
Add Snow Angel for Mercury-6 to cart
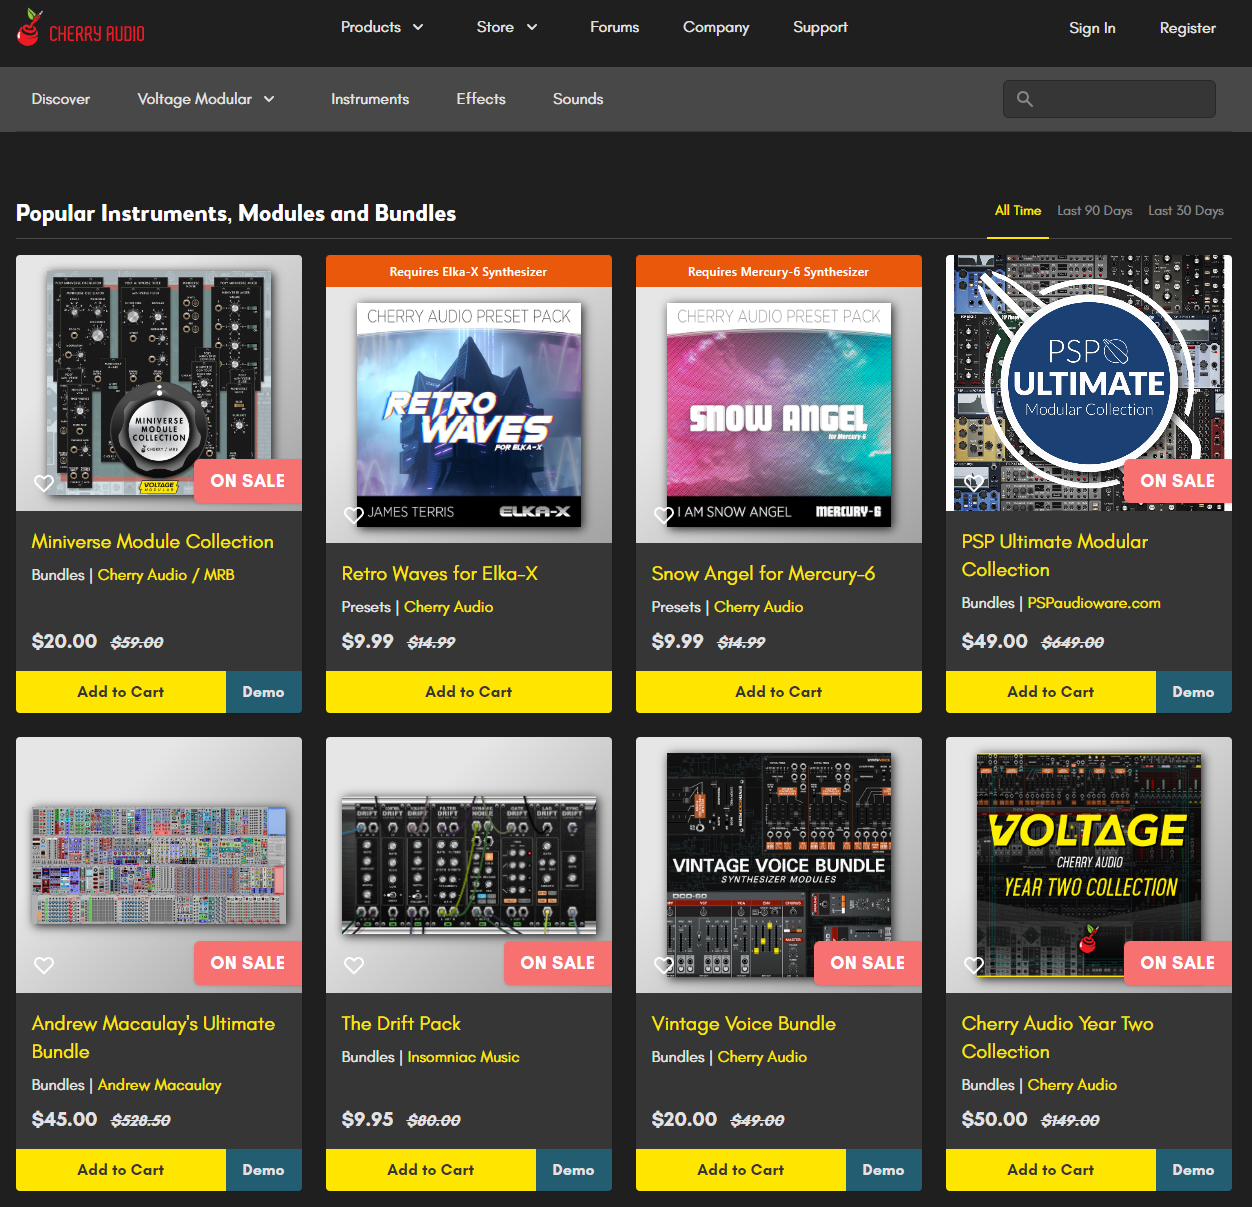click(779, 692)
